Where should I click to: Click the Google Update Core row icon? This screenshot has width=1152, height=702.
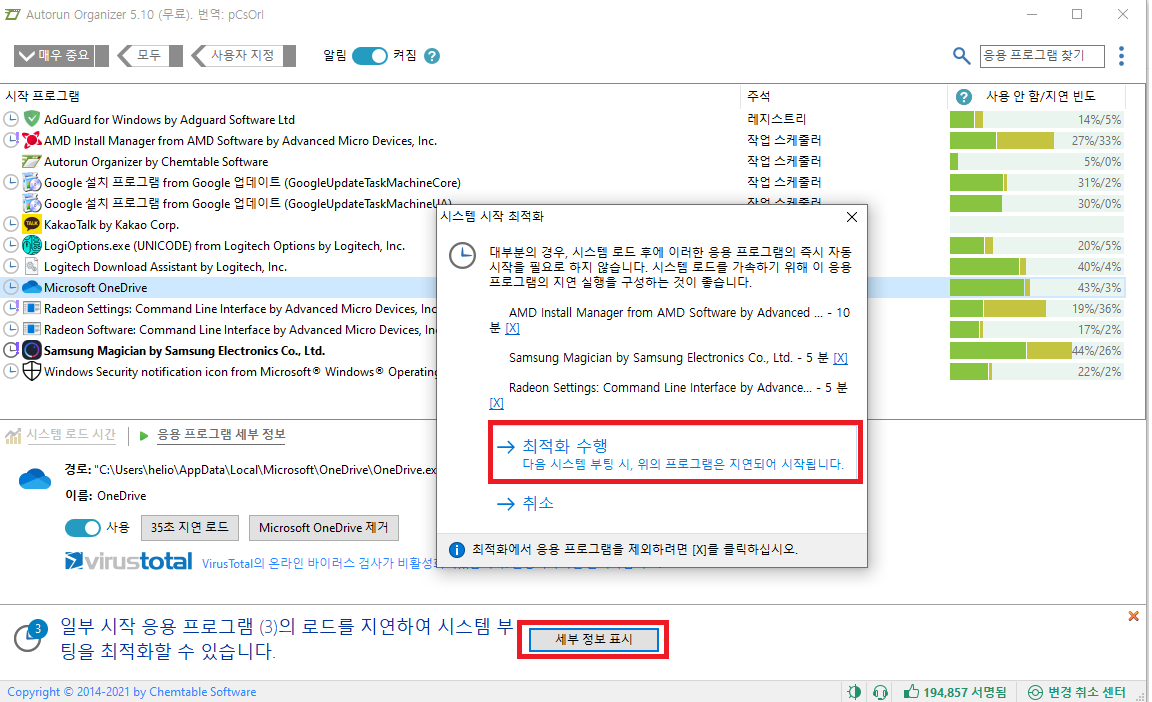coord(32,182)
